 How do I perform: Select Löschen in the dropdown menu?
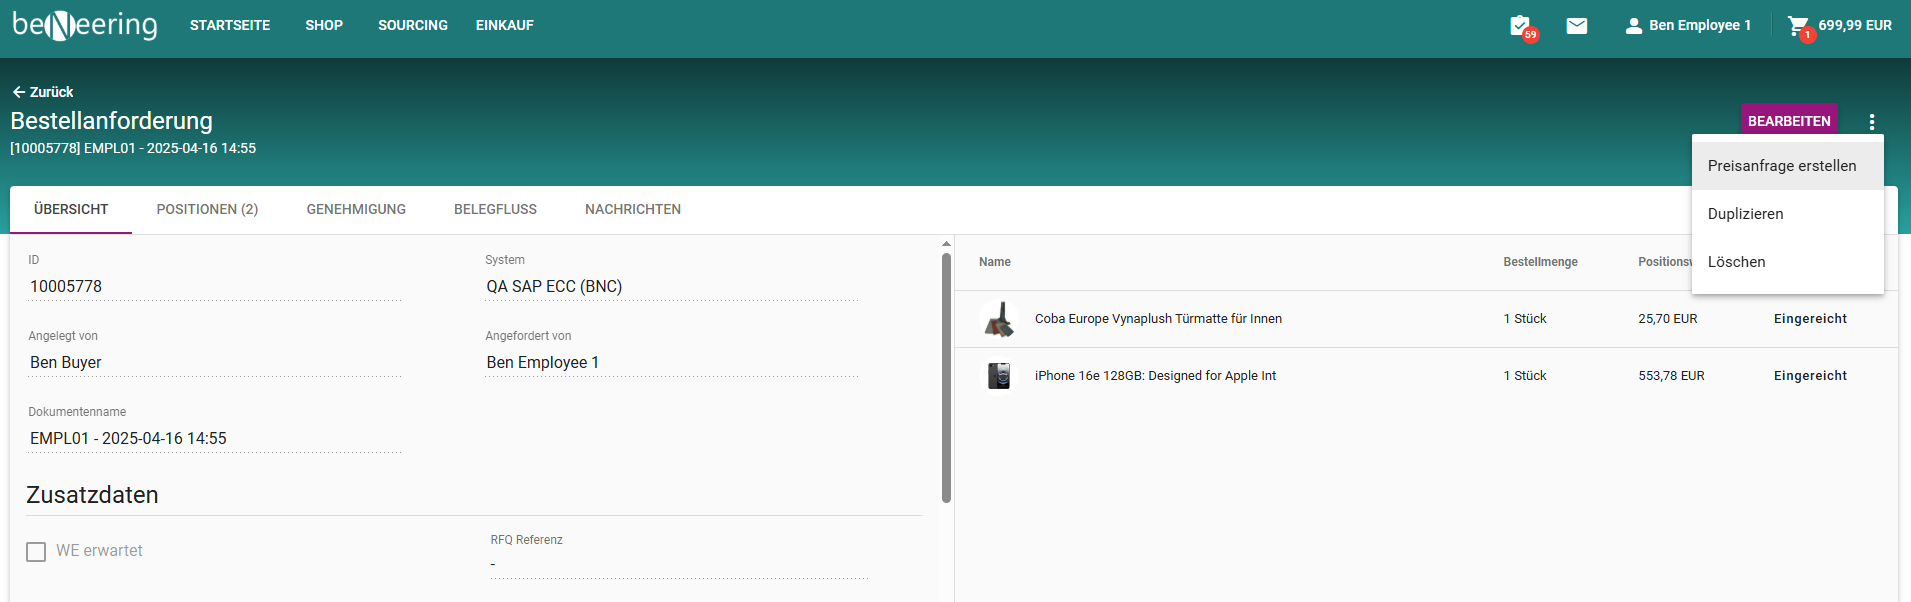point(1736,262)
